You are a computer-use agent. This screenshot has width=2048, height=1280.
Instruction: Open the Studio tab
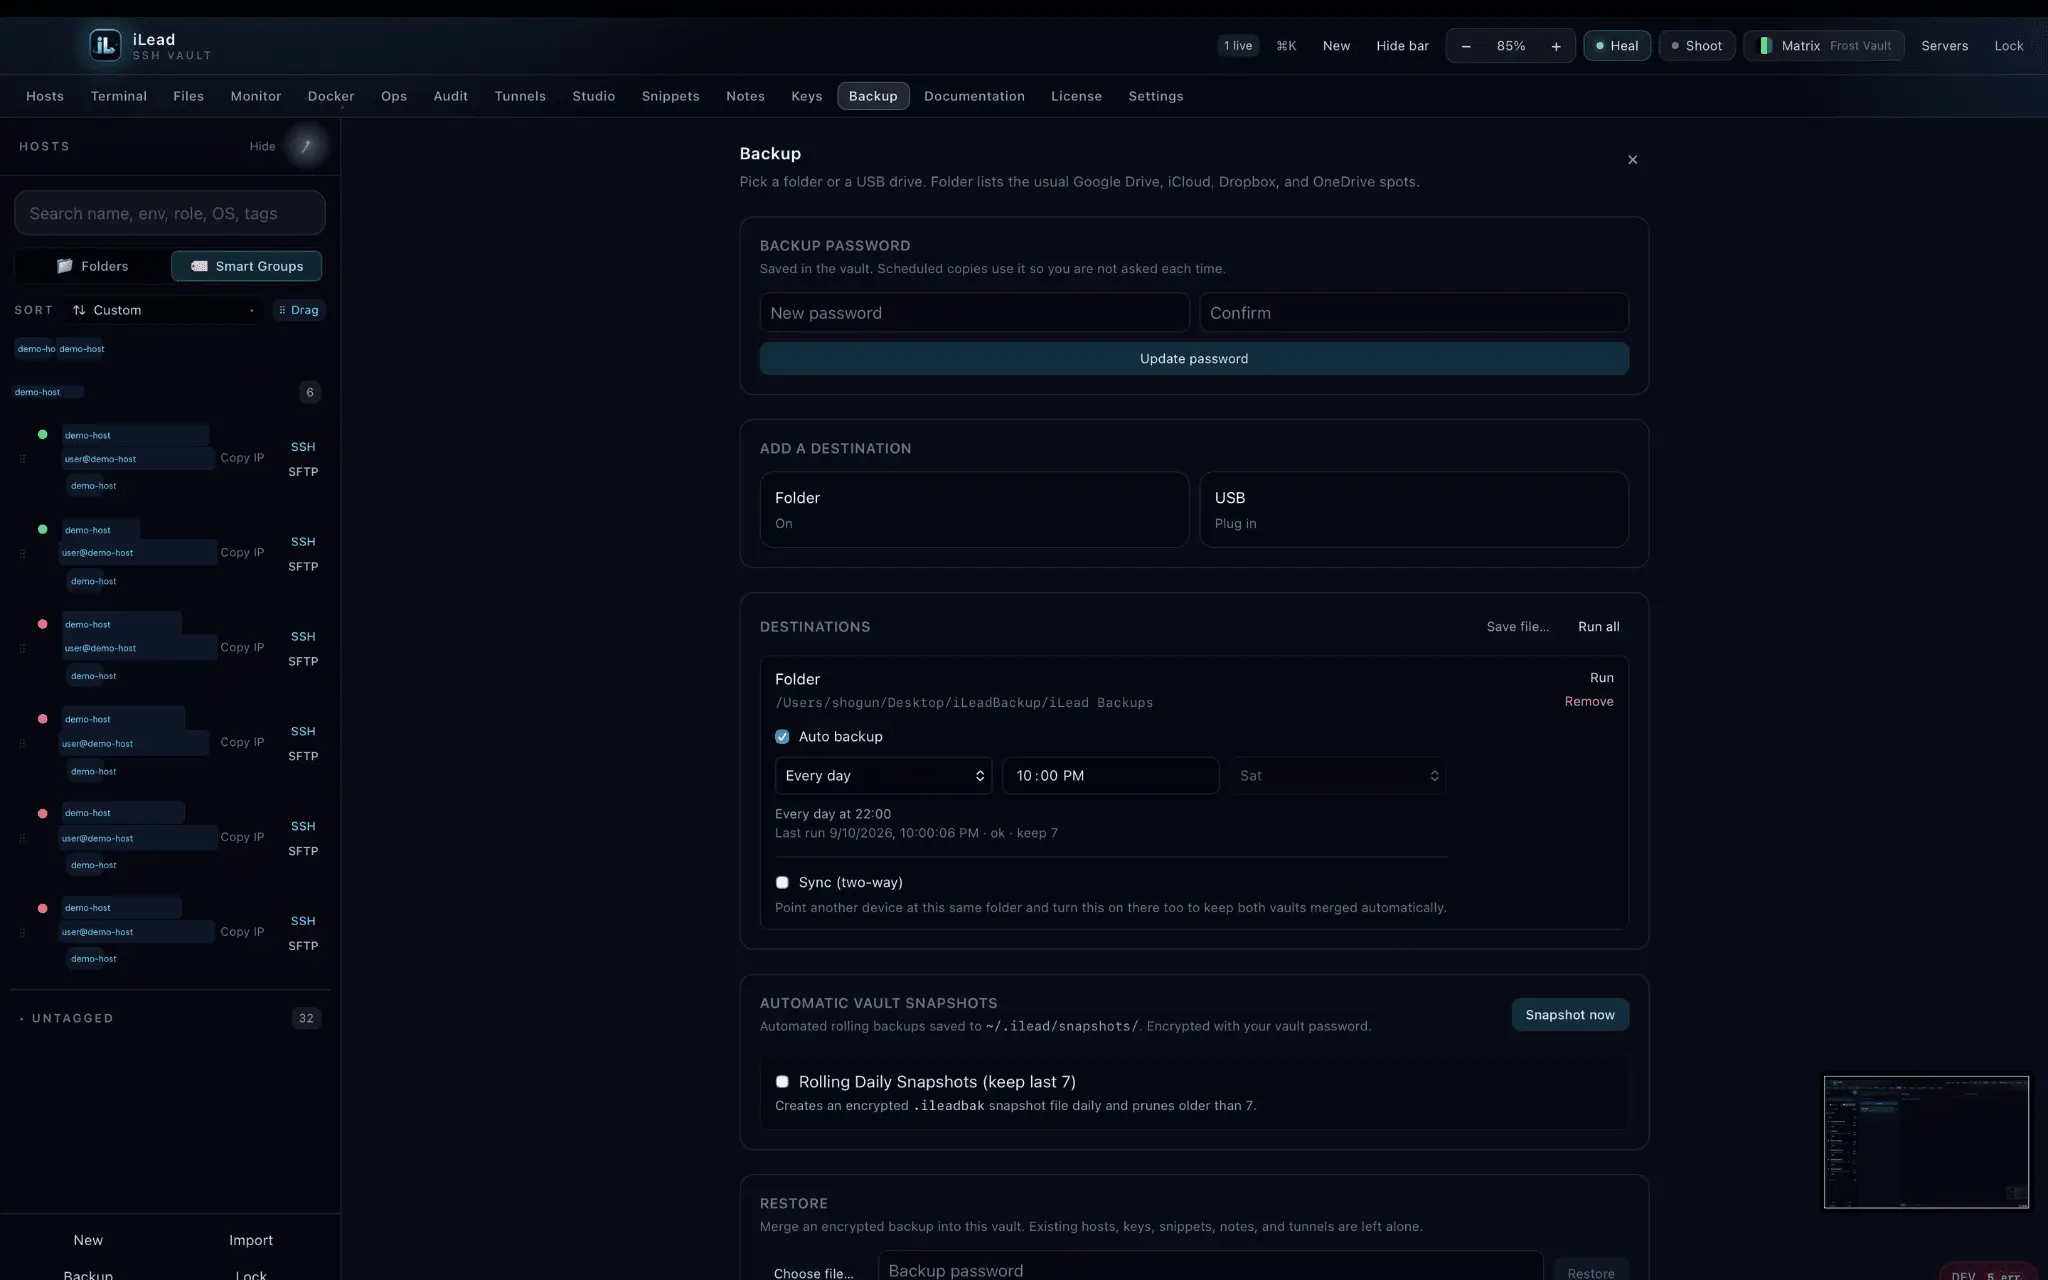pos(594,96)
